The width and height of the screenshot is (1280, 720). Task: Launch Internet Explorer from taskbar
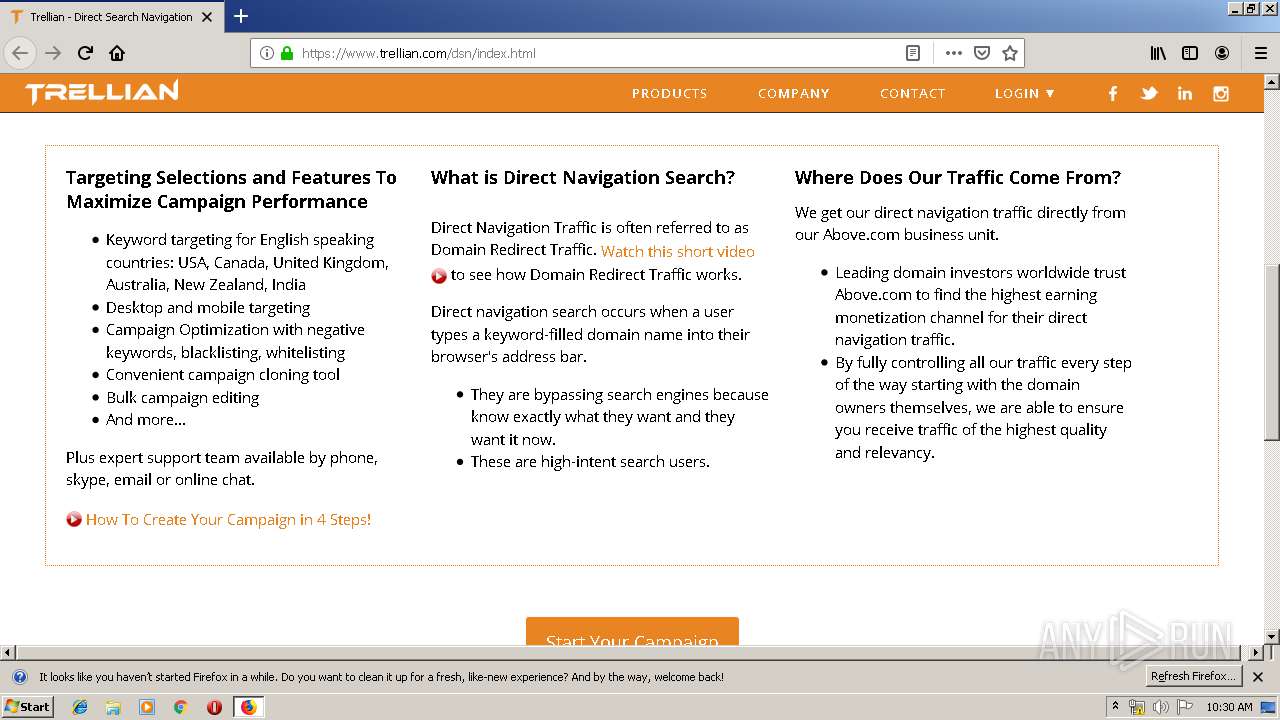click(x=80, y=707)
